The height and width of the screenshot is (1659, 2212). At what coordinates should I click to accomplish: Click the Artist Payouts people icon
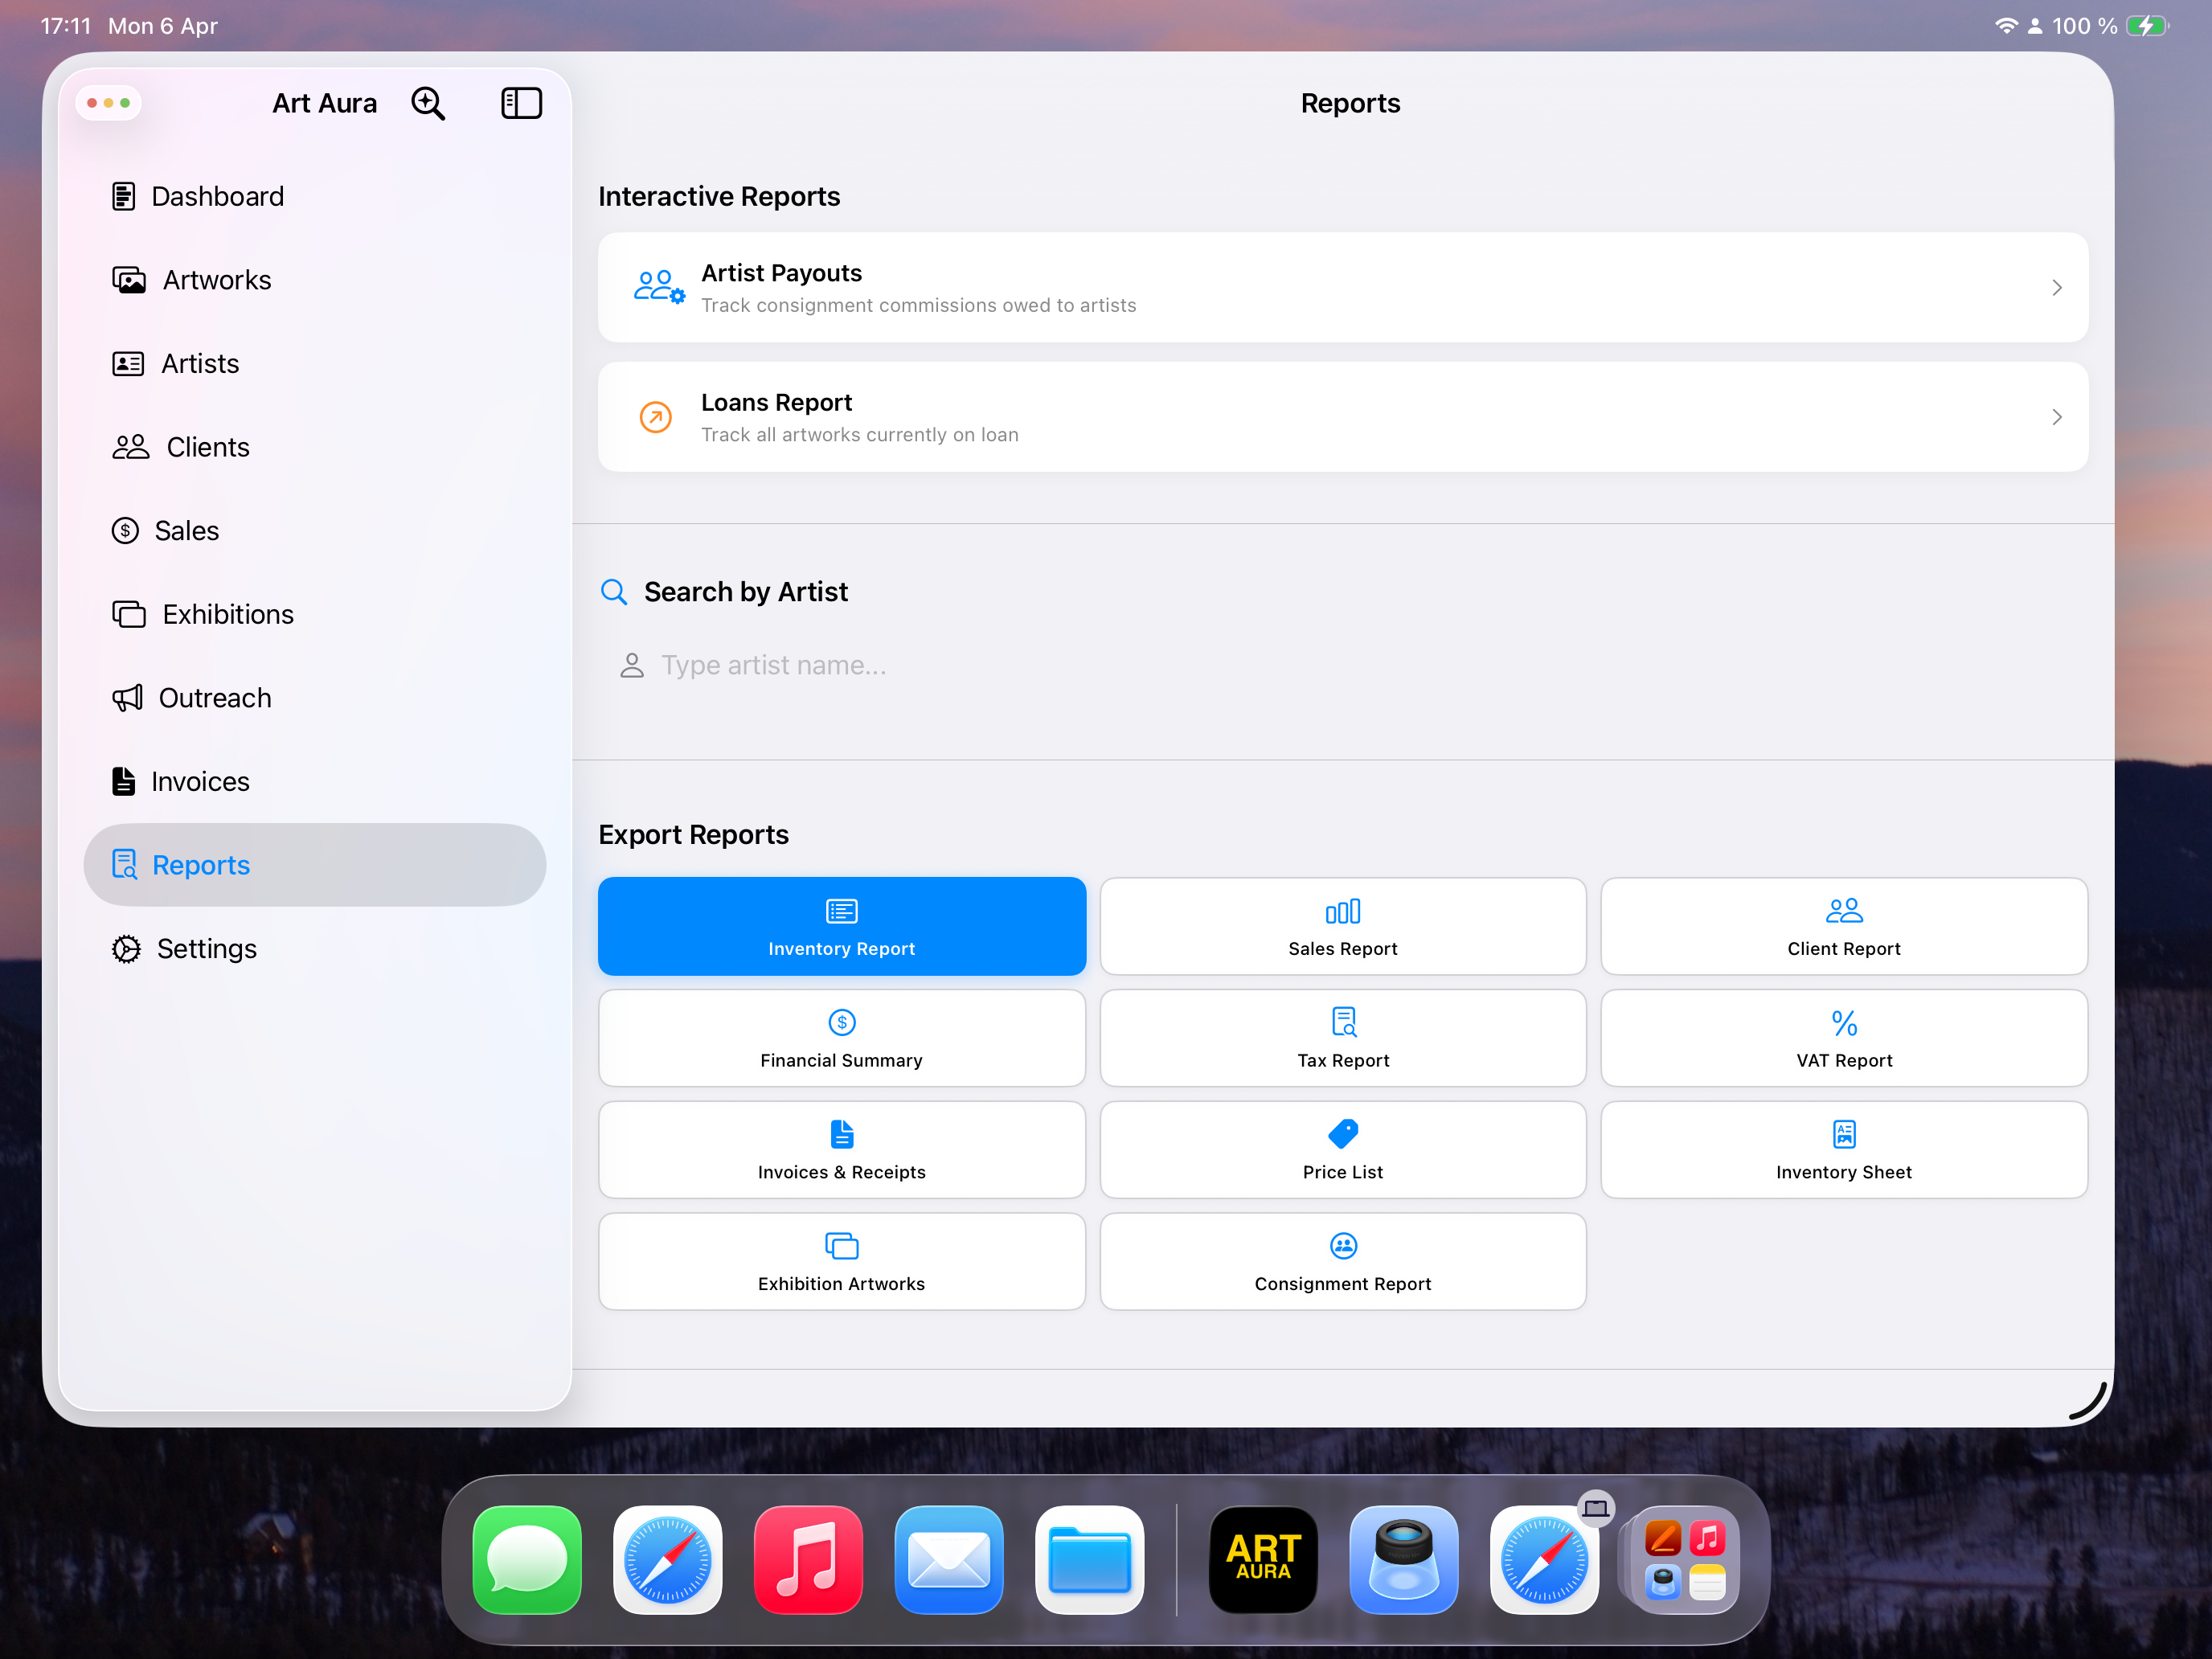659,288
